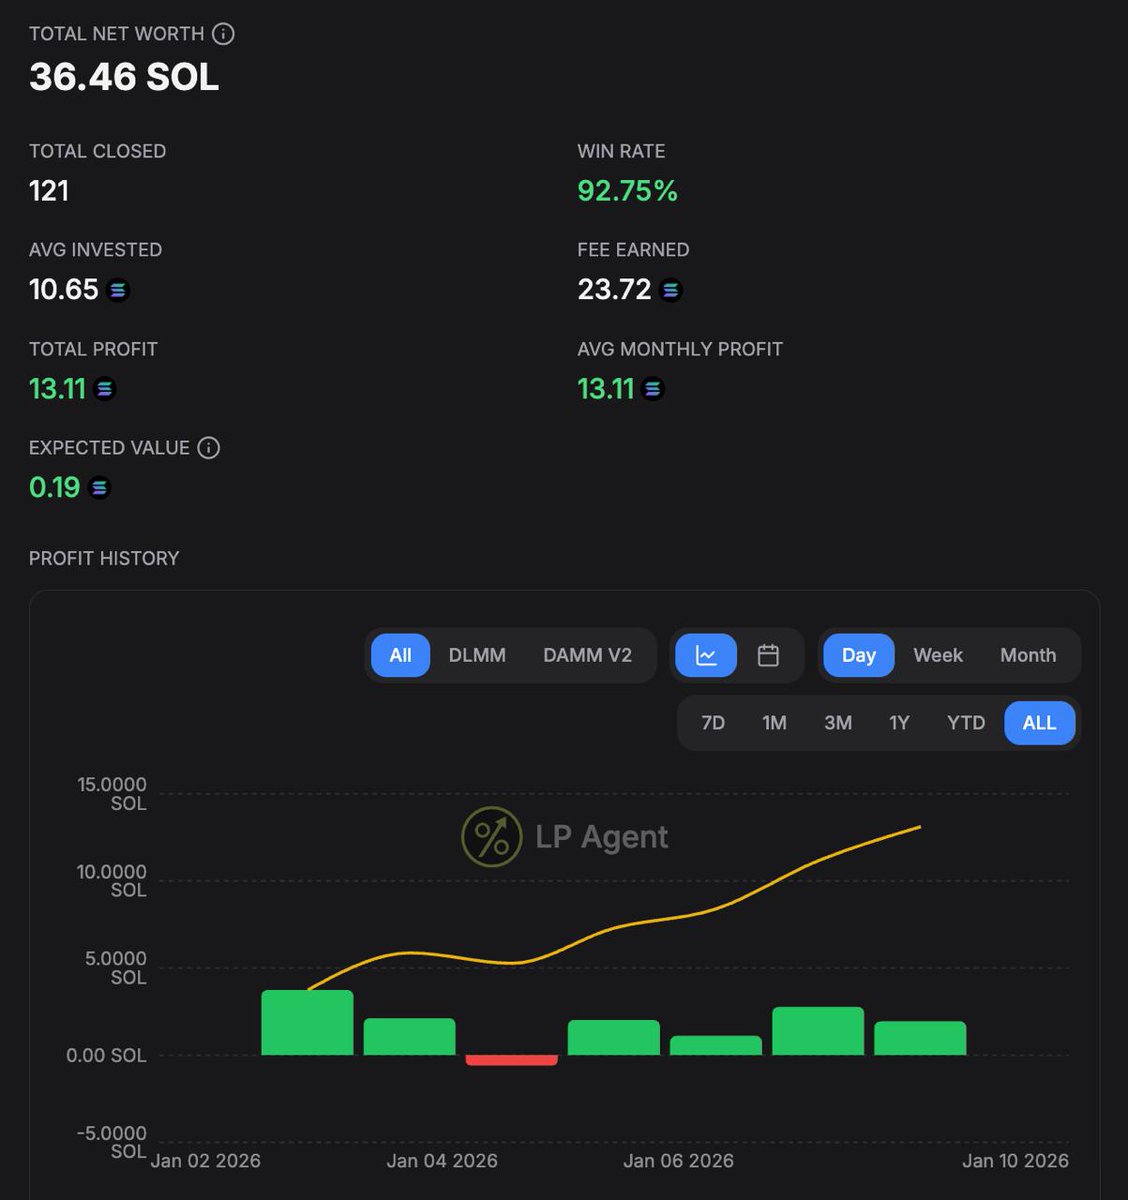The height and width of the screenshot is (1200, 1128).
Task: Click the Expected Value info icon
Action: click(208, 447)
